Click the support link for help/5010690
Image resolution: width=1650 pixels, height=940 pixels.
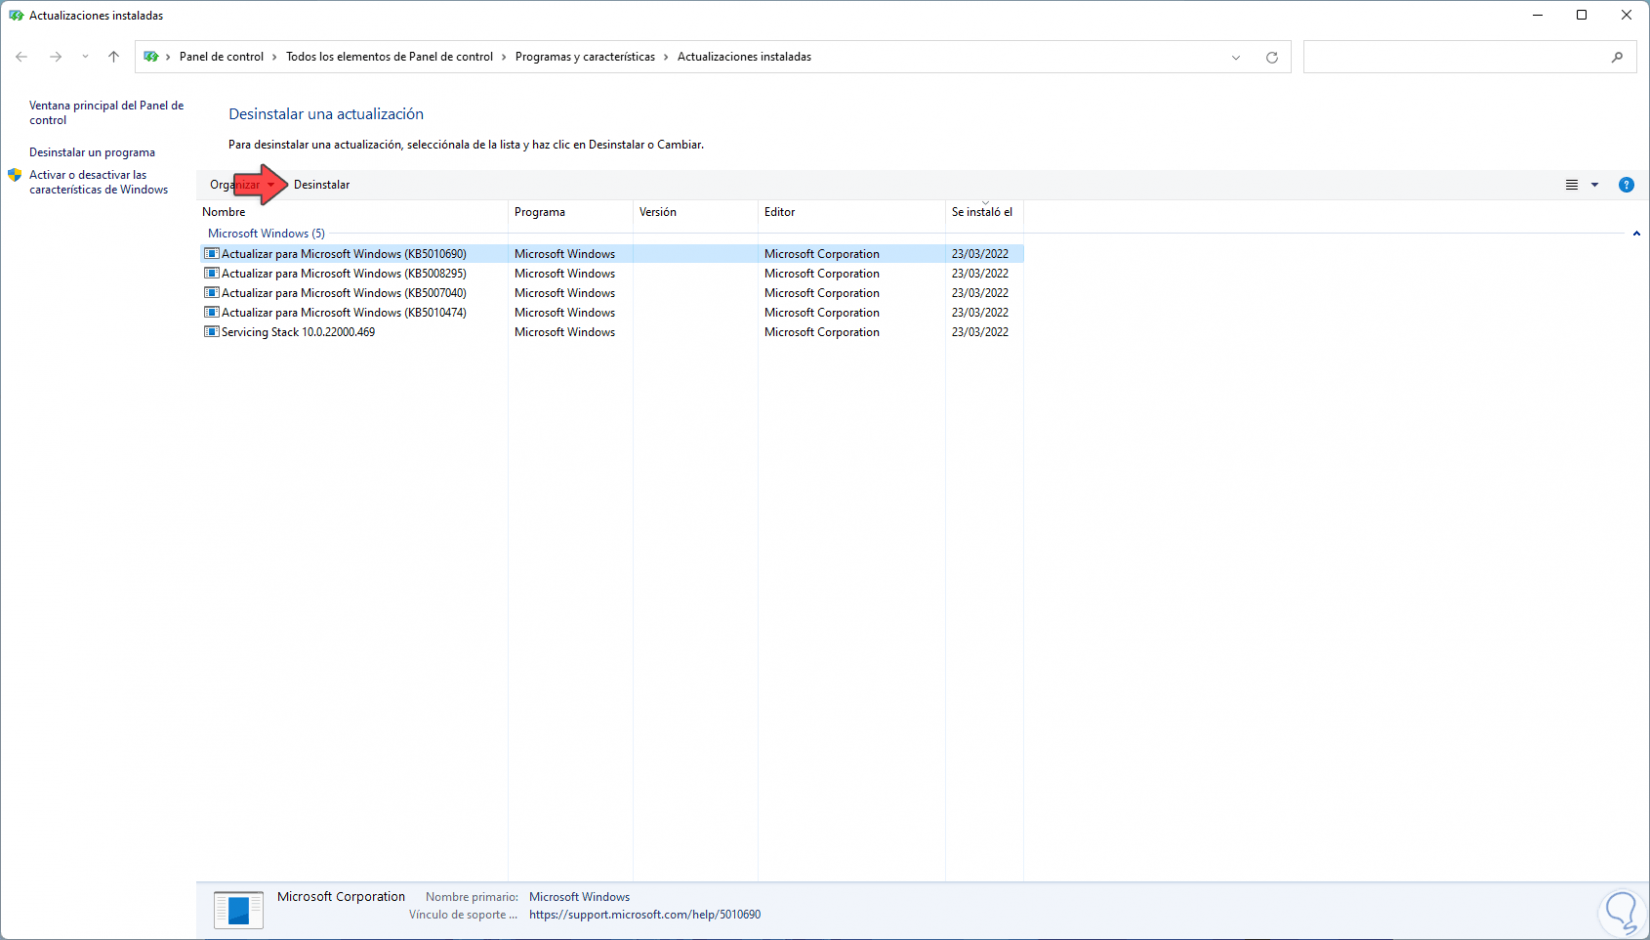(x=645, y=915)
